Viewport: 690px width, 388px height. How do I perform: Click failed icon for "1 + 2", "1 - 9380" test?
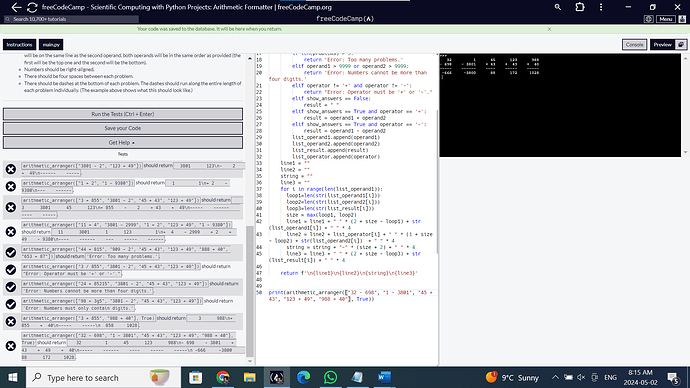coord(11,187)
